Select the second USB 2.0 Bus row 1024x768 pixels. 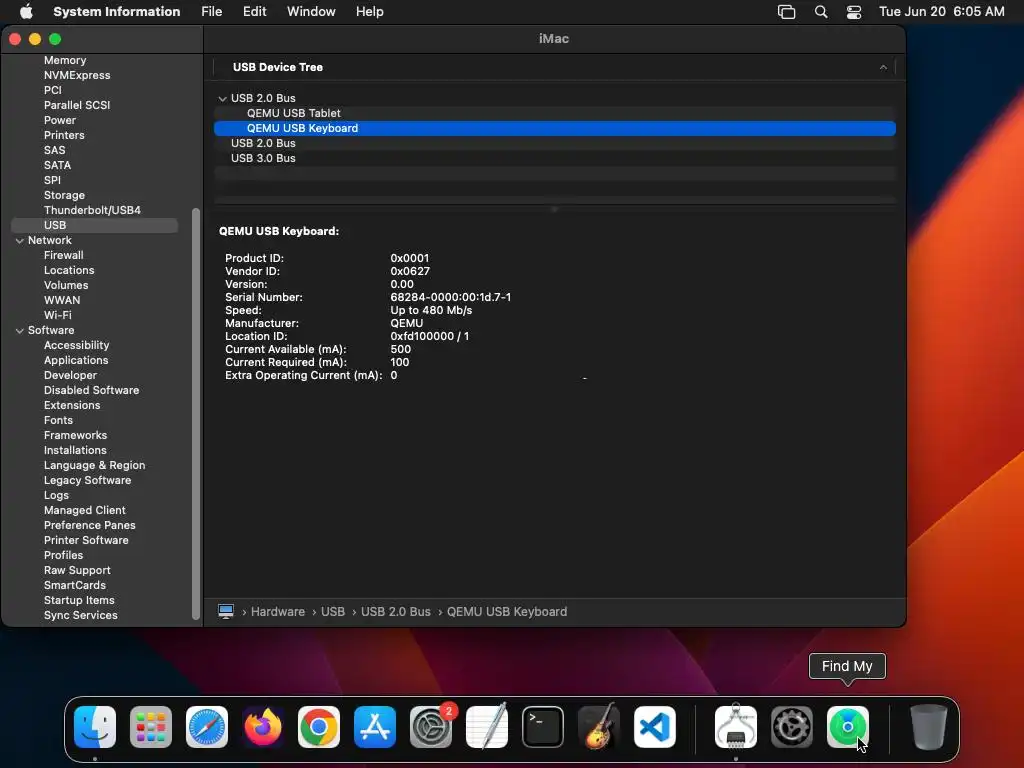(x=554, y=143)
